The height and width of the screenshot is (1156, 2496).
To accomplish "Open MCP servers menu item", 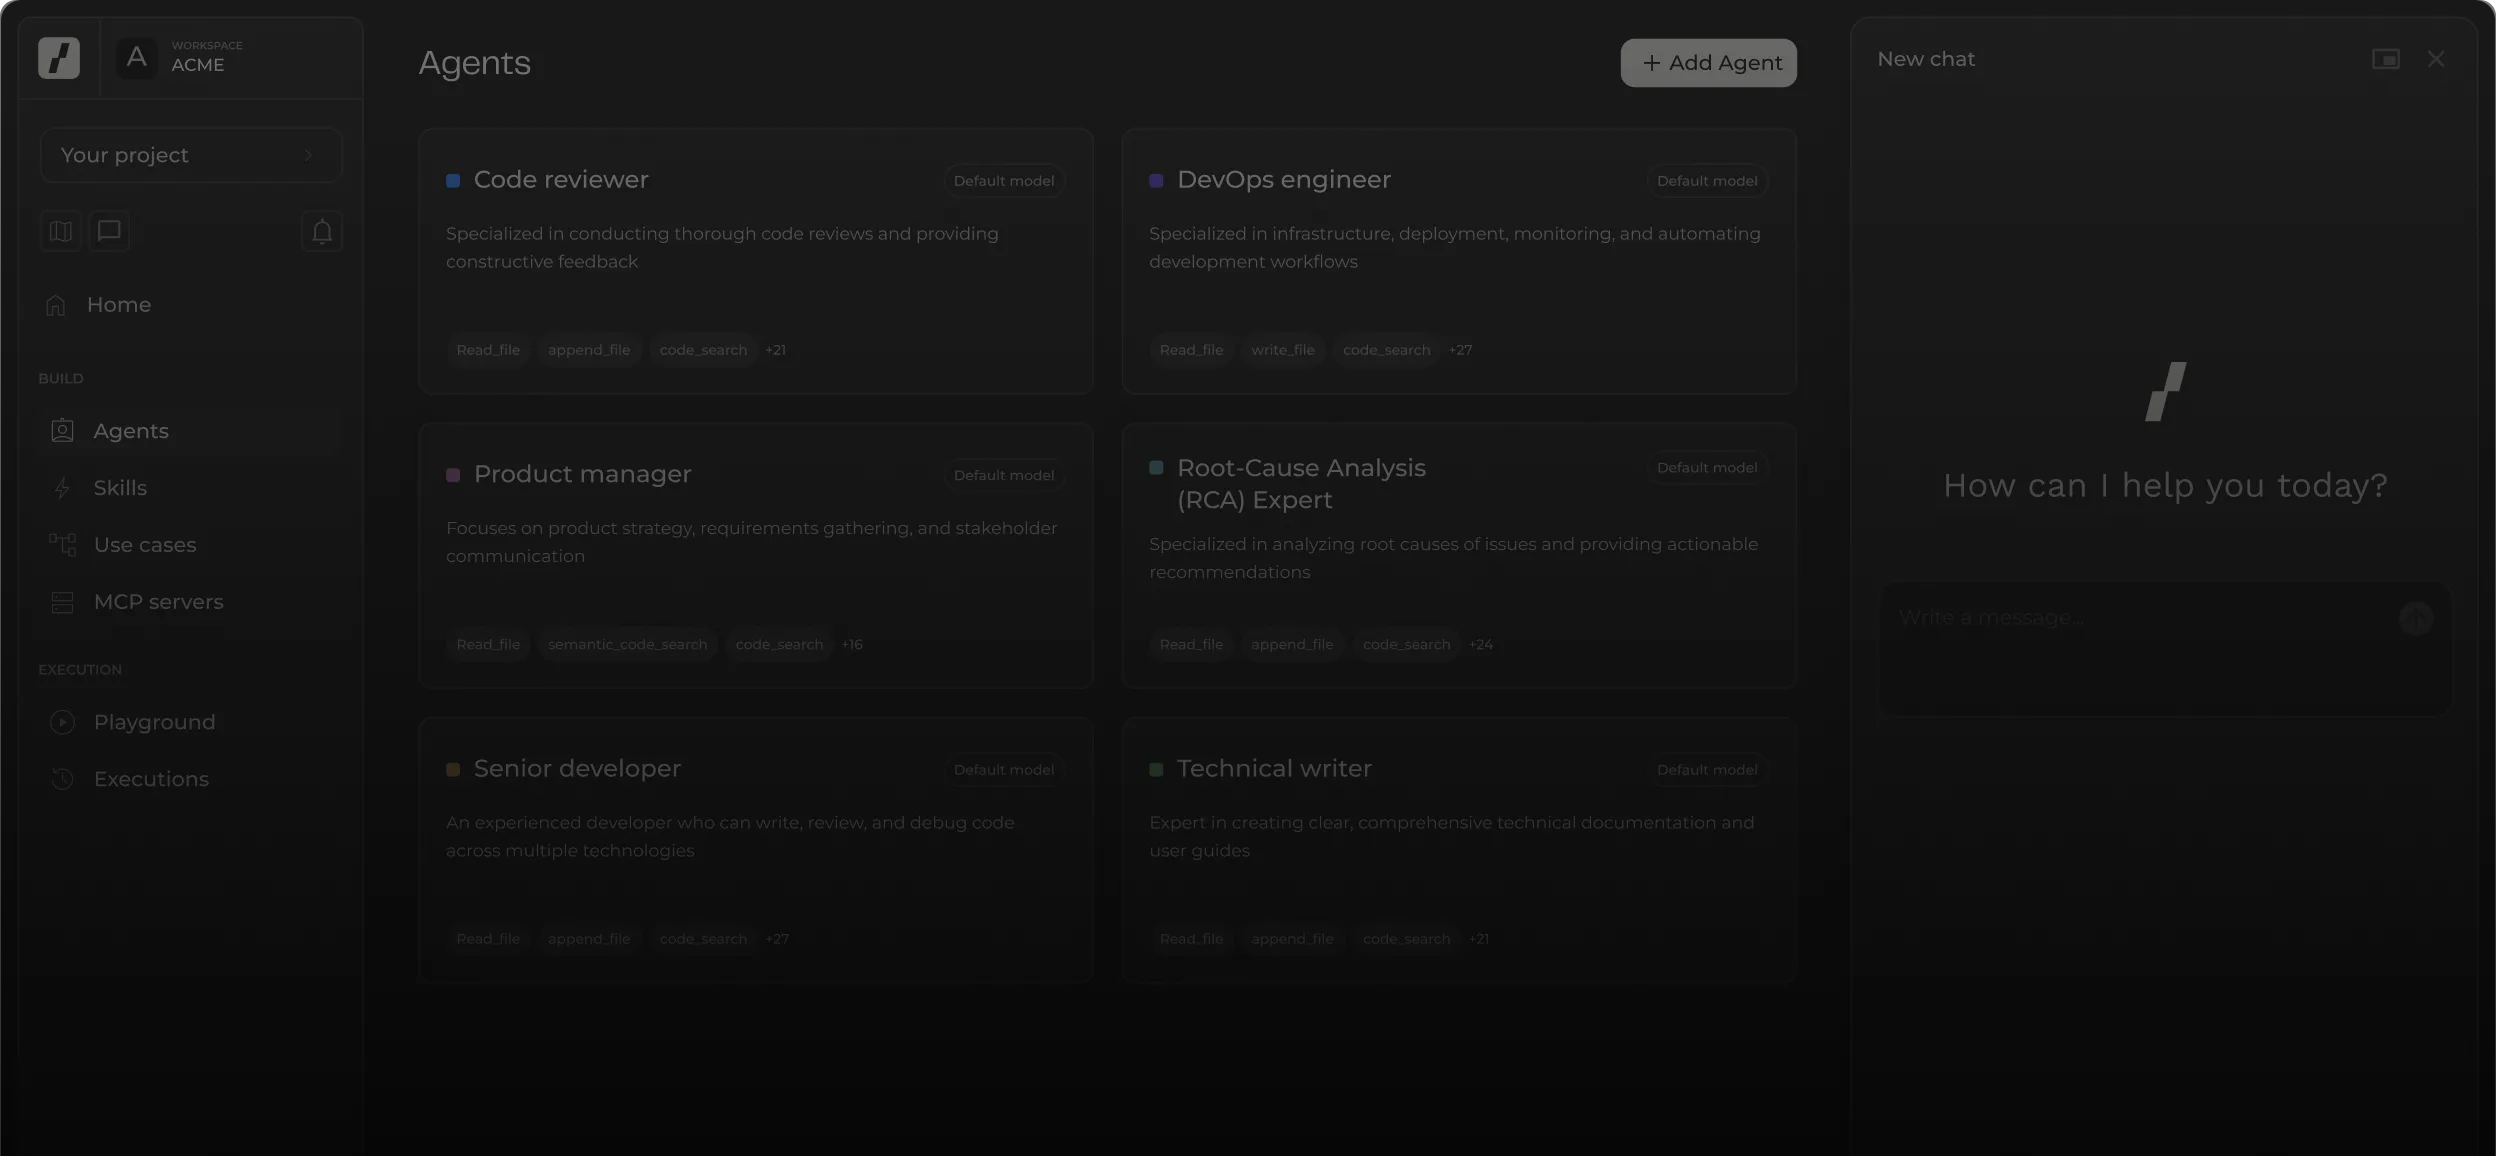I will pyautogui.click(x=191, y=602).
